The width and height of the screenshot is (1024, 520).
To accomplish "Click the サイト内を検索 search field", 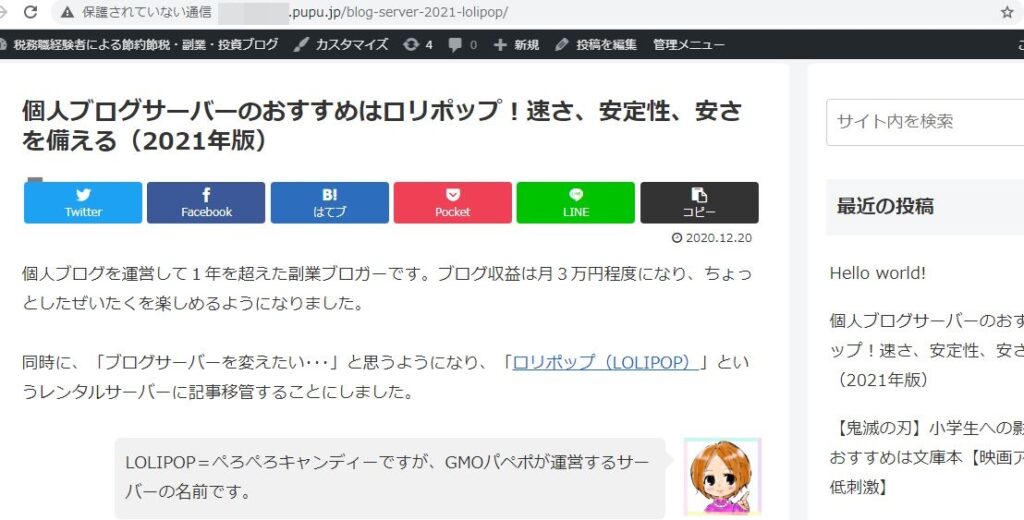I will click(x=925, y=122).
